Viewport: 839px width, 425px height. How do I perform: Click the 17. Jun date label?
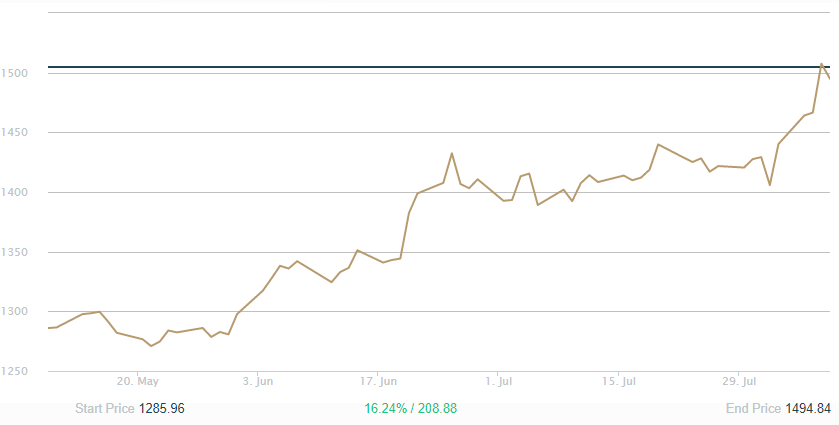click(378, 381)
